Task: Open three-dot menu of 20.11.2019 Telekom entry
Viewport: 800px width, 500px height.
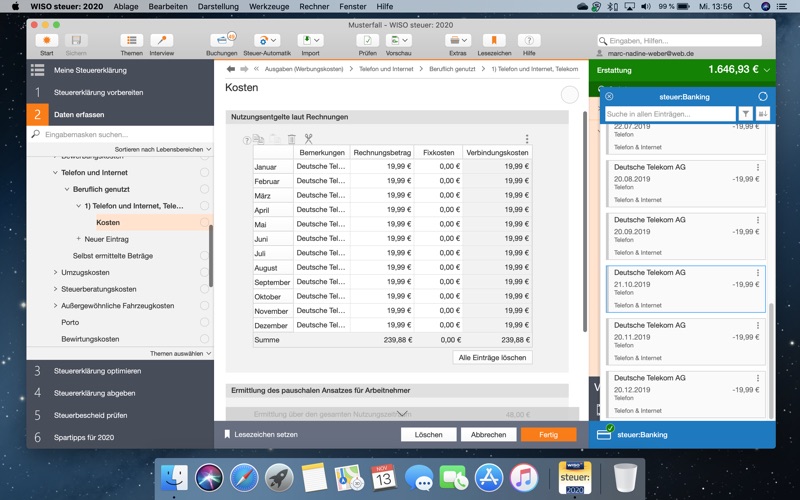Action: pyautogui.click(x=758, y=325)
